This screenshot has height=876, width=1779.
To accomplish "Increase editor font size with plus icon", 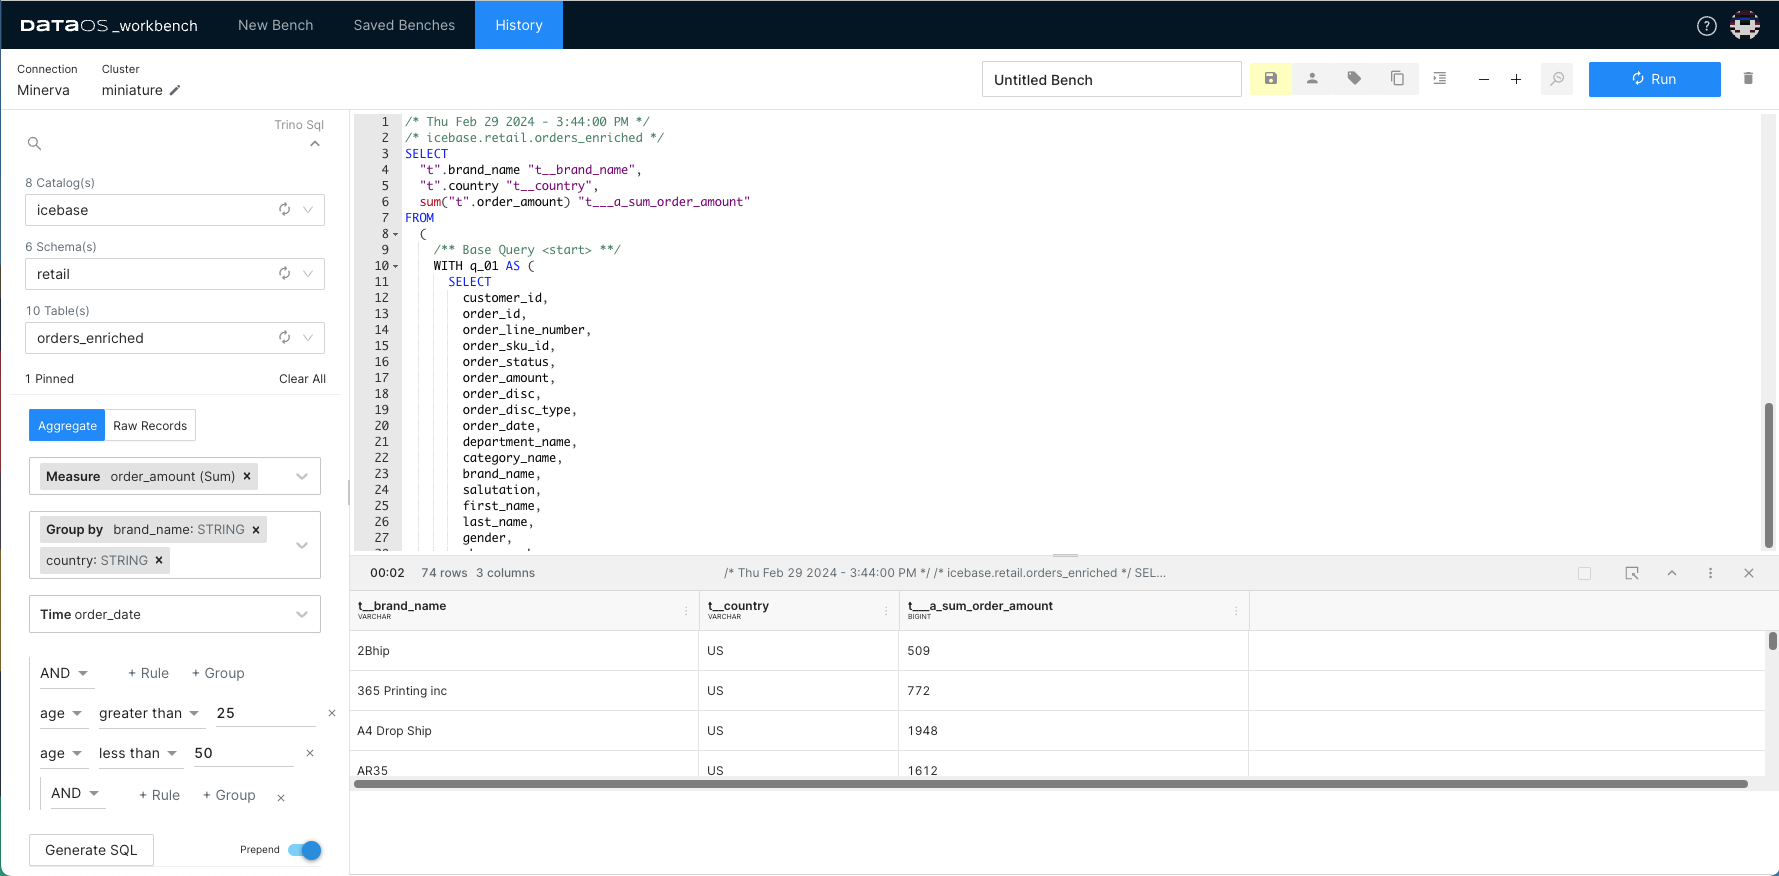I will (1516, 79).
